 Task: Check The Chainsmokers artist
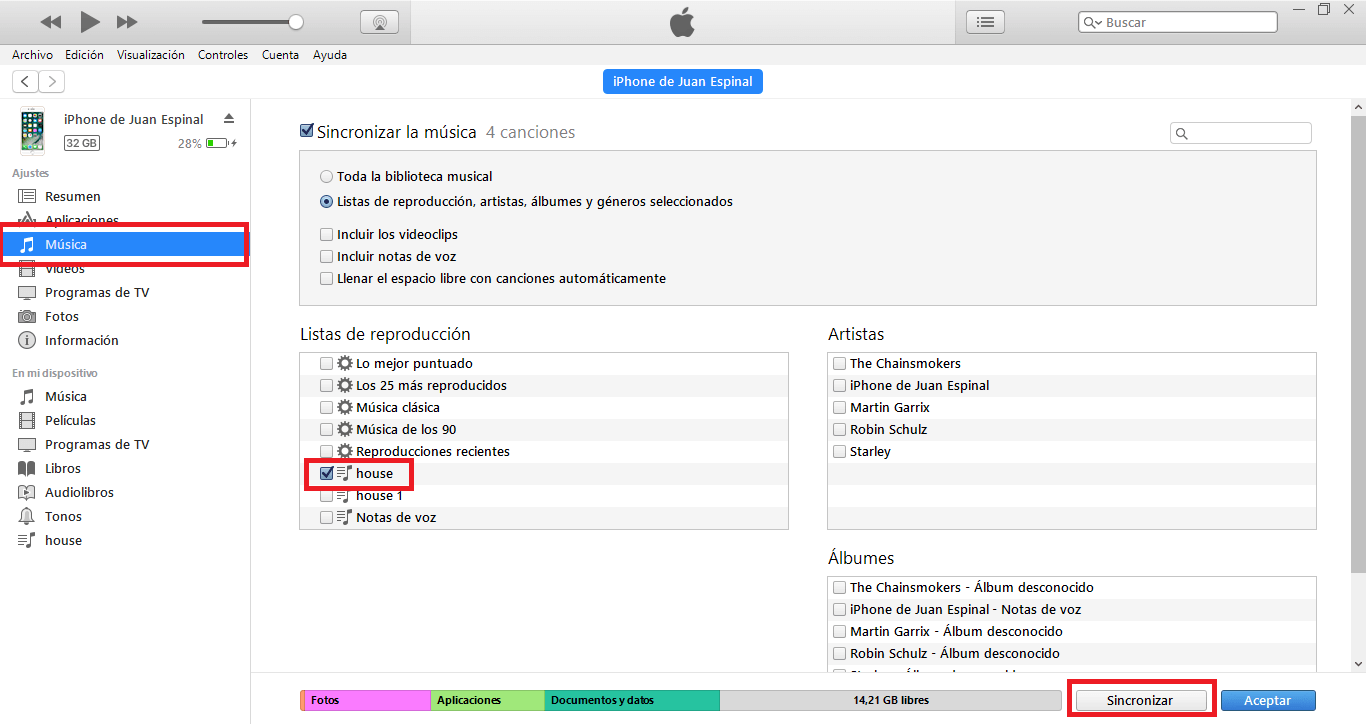tap(840, 363)
